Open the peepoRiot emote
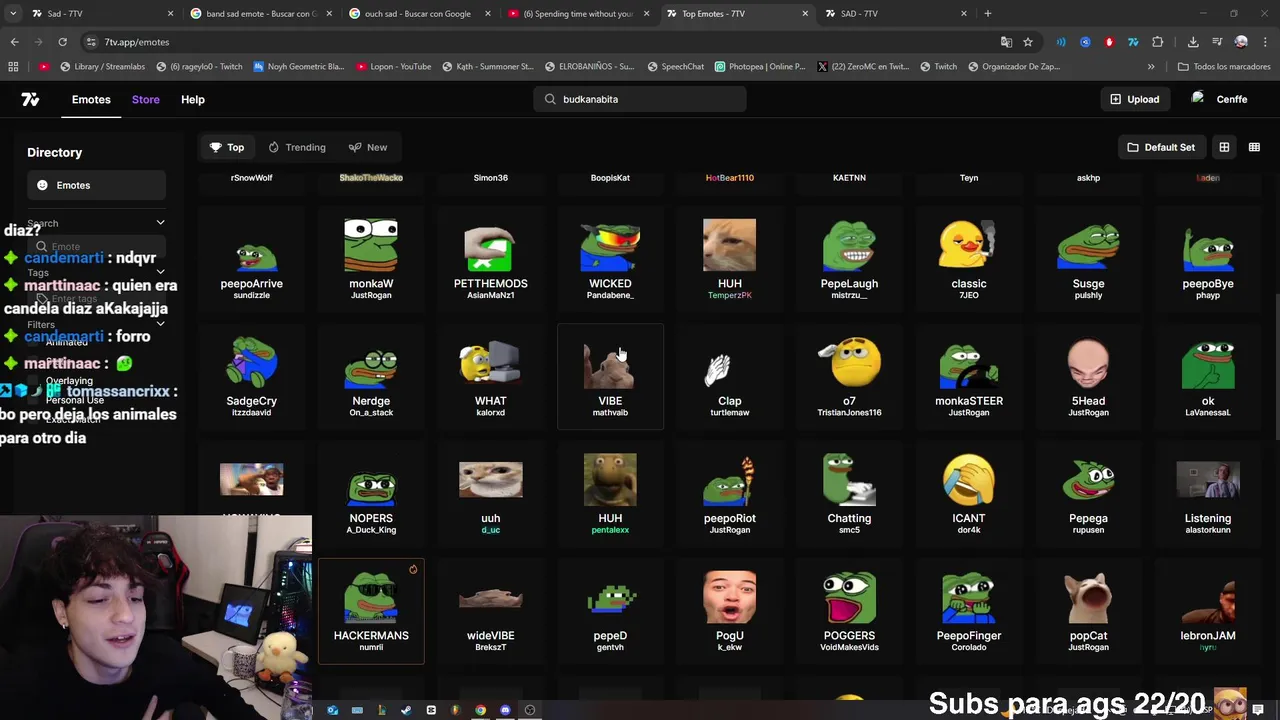 (x=730, y=495)
